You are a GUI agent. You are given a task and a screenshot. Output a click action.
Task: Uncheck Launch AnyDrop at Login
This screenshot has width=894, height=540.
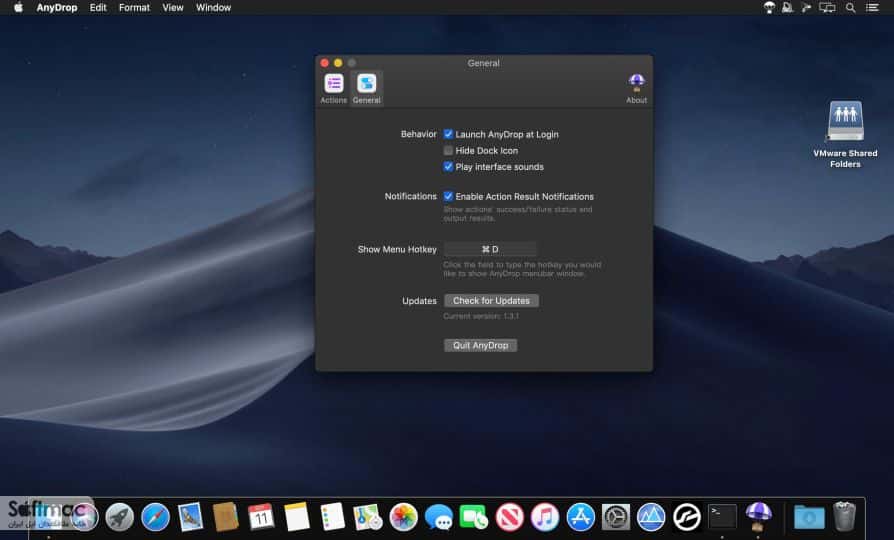pyautogui.click(x=448, y=134)
